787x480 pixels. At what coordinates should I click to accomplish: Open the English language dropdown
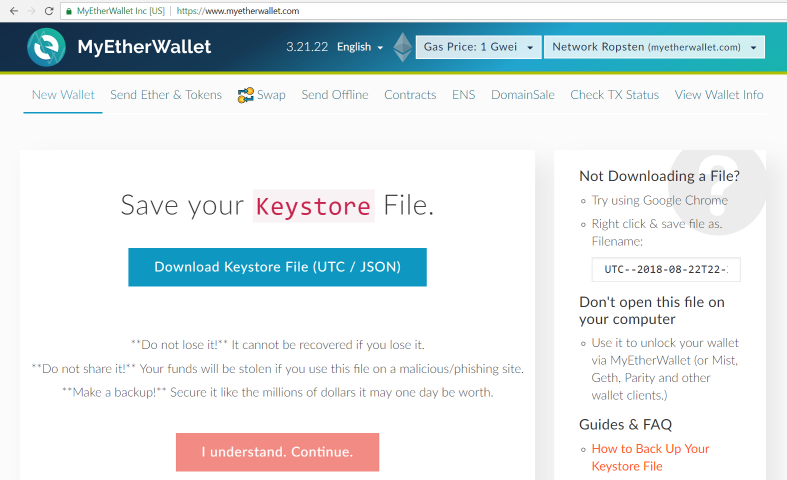point(360,47)
